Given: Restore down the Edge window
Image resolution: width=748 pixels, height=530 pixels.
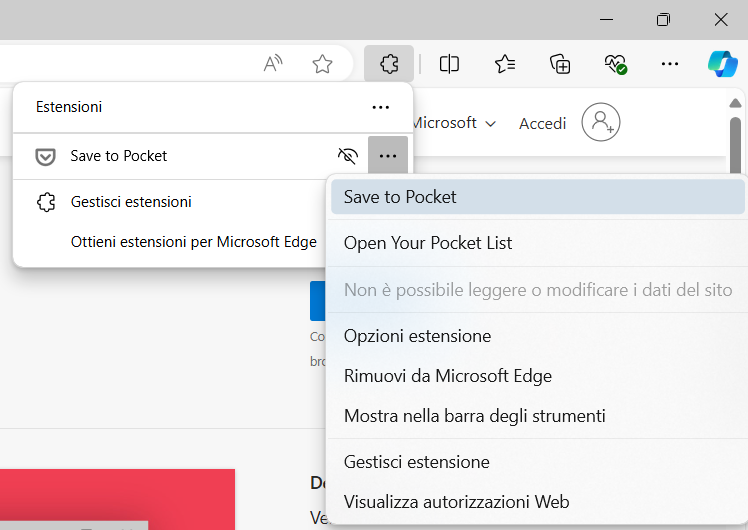Looking at the screenshot, I should coord(663,20).
